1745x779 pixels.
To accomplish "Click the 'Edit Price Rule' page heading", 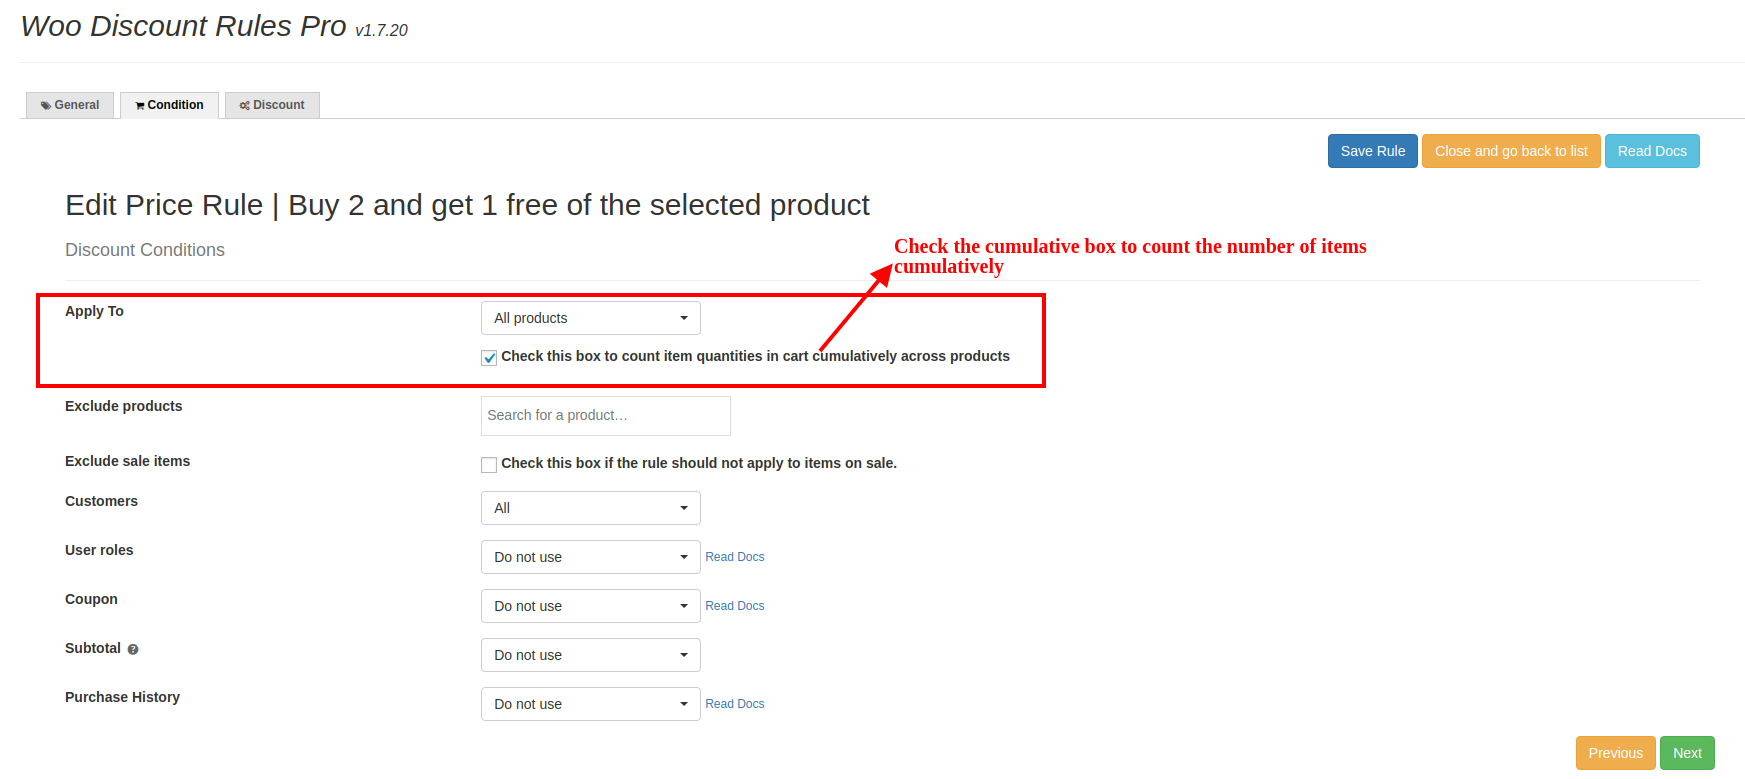I will coord(467,205).
